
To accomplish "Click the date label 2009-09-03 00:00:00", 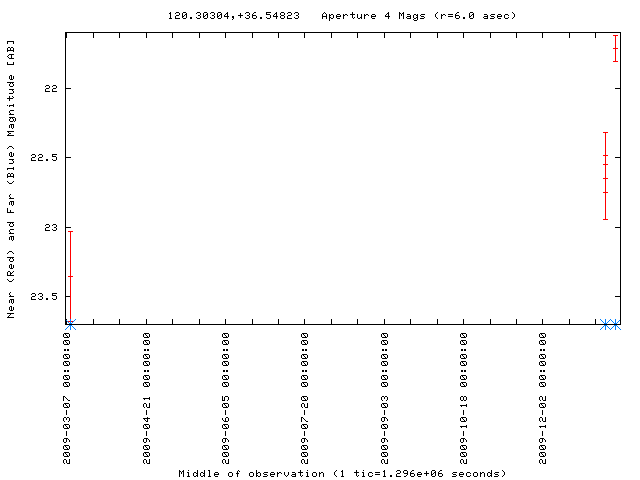I will pyautogui.click(x=384, y=398).
